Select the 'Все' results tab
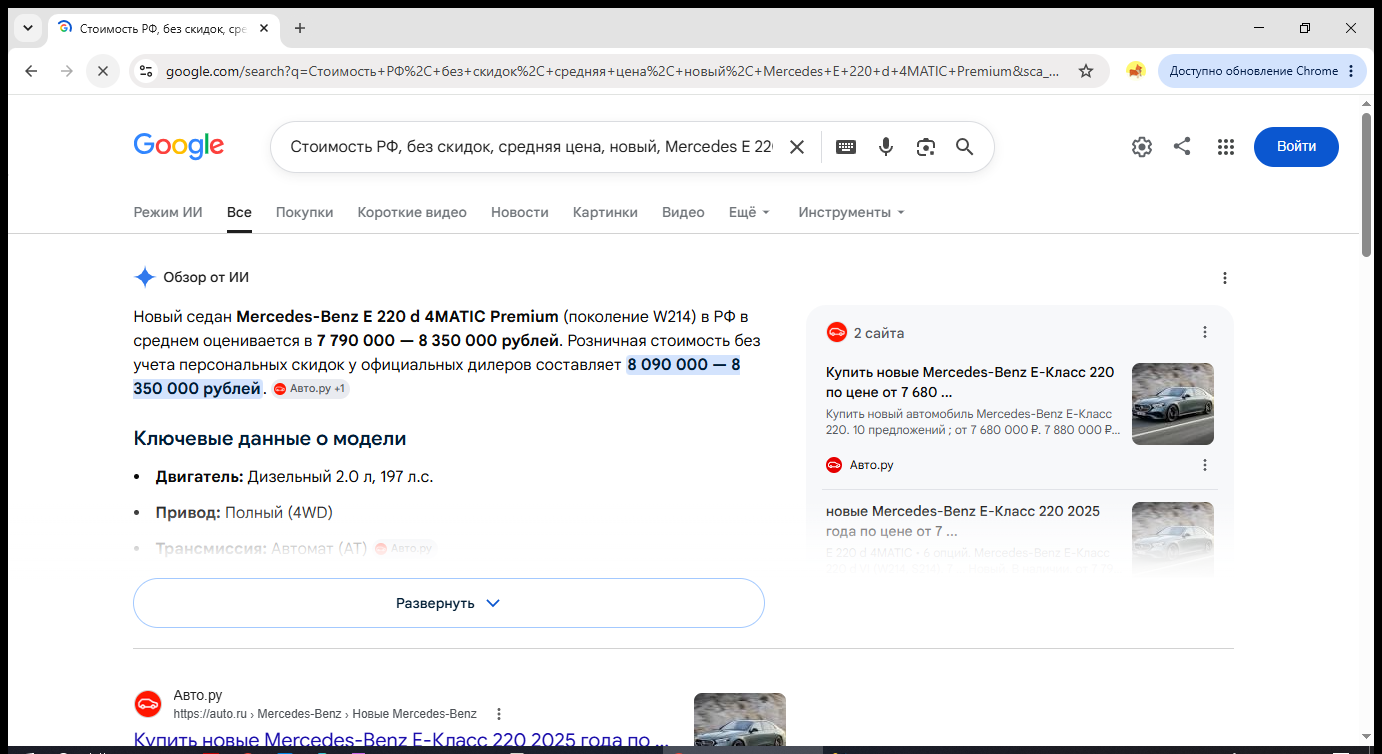The width and height of the screenshot is (1382, 754). (x=239, y=212)
